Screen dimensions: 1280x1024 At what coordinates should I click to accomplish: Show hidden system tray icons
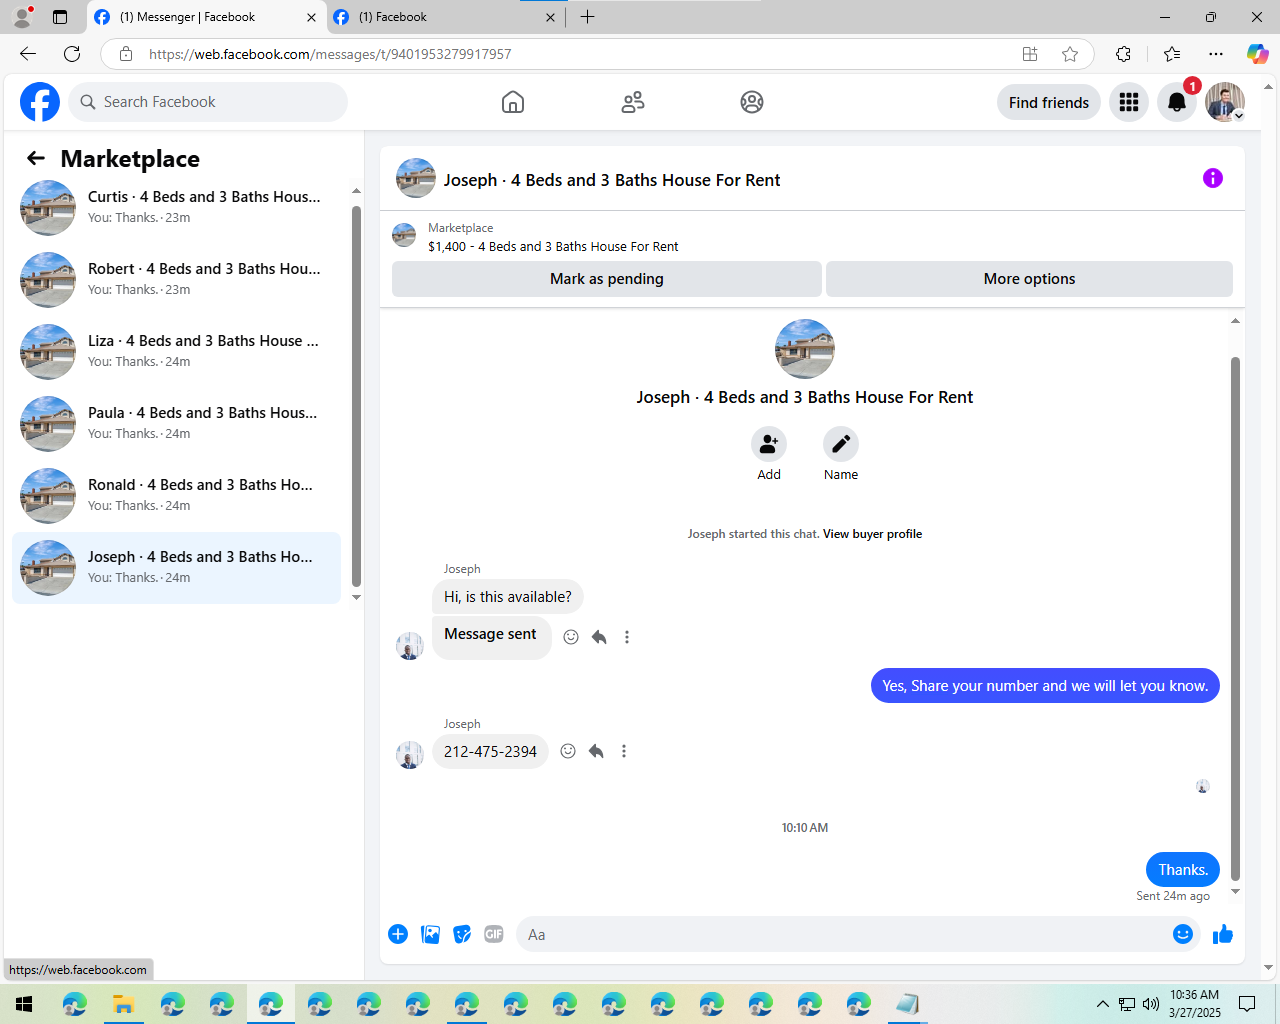pyautogui.click(x=1102, y=1004)
